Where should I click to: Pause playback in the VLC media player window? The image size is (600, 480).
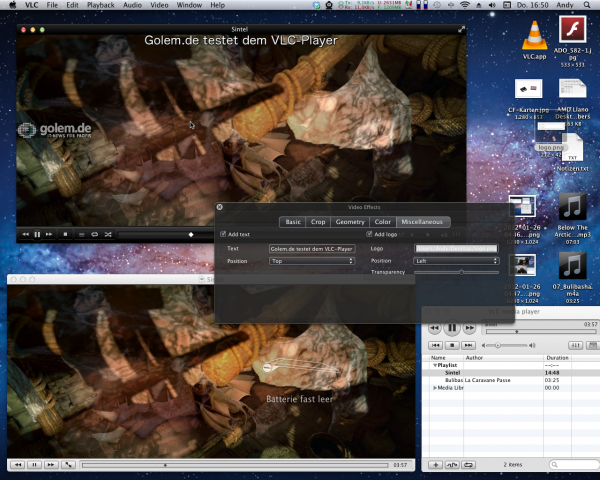(452, 327)
